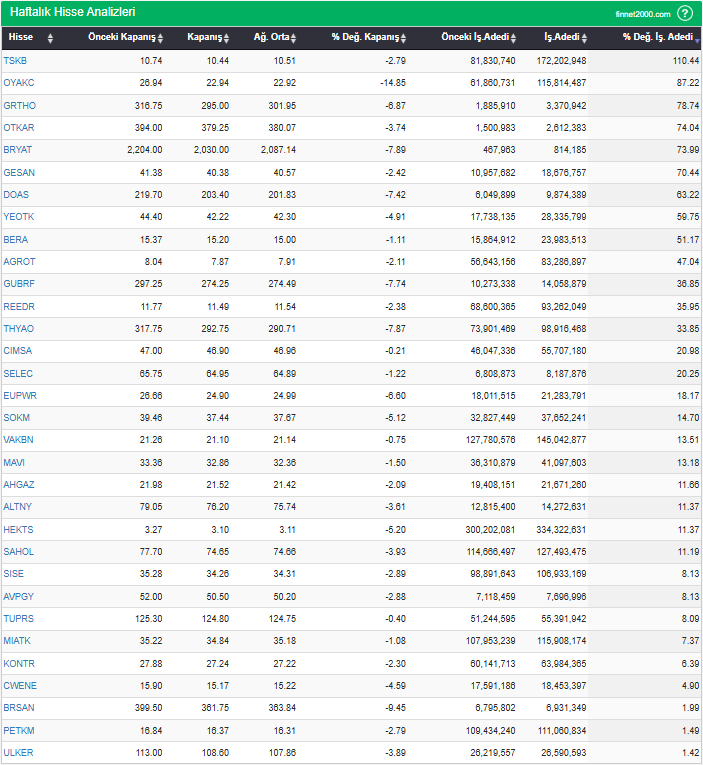Viewport: 703px width, 765px height.
Task: Open the CWENE stock link
Action: click(20, 685)
